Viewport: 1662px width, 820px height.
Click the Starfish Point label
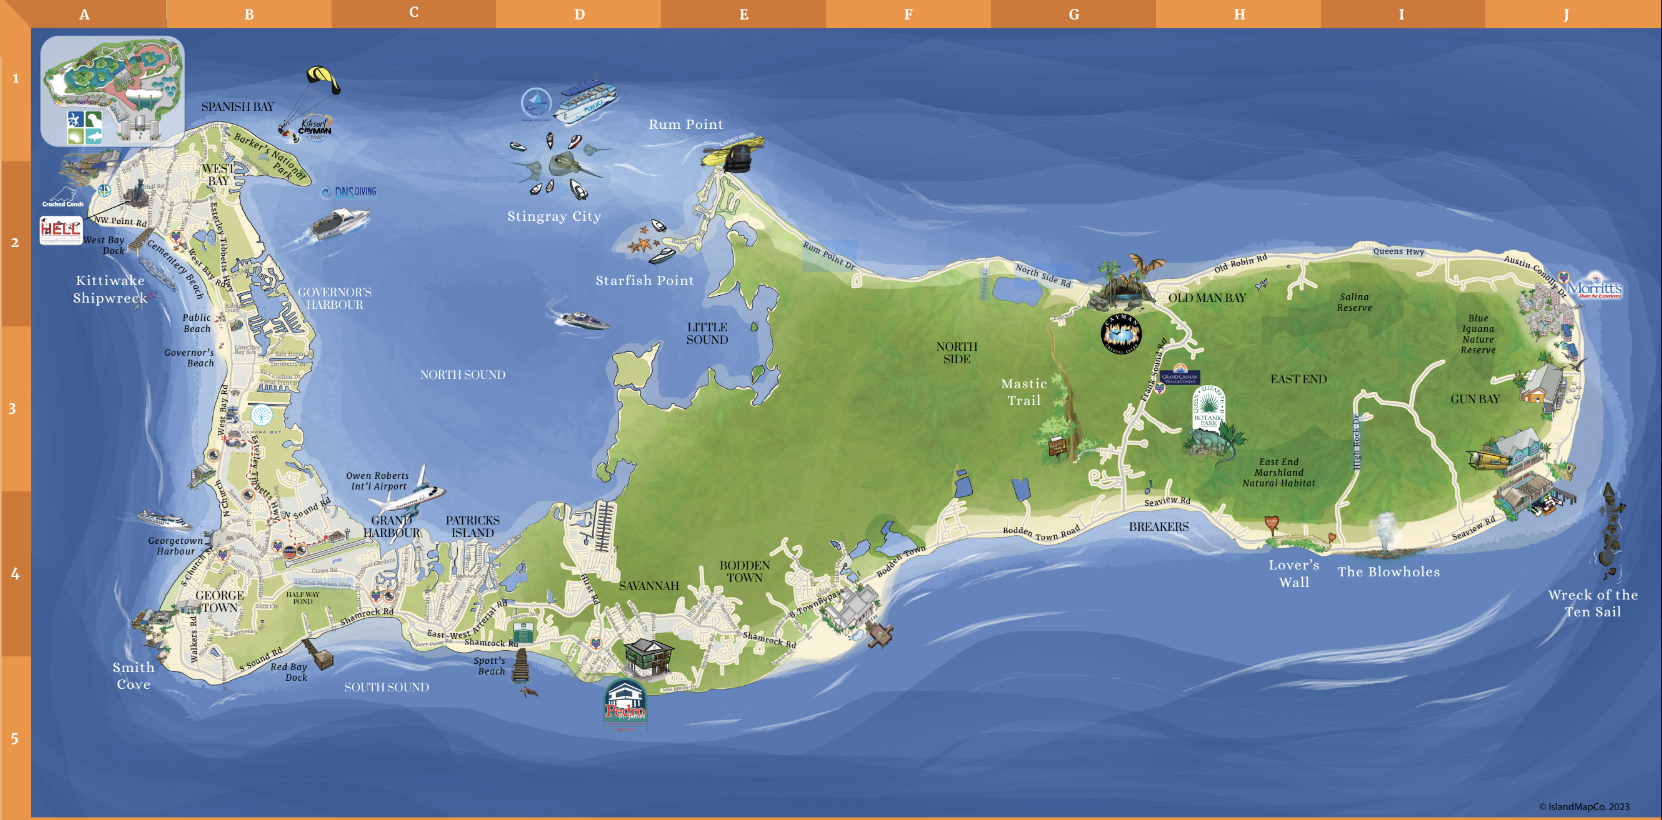(x=644, y=281)
